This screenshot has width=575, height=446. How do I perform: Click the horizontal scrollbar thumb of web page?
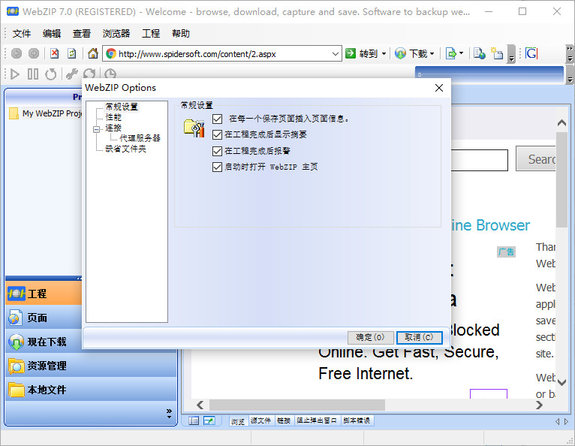297,405
